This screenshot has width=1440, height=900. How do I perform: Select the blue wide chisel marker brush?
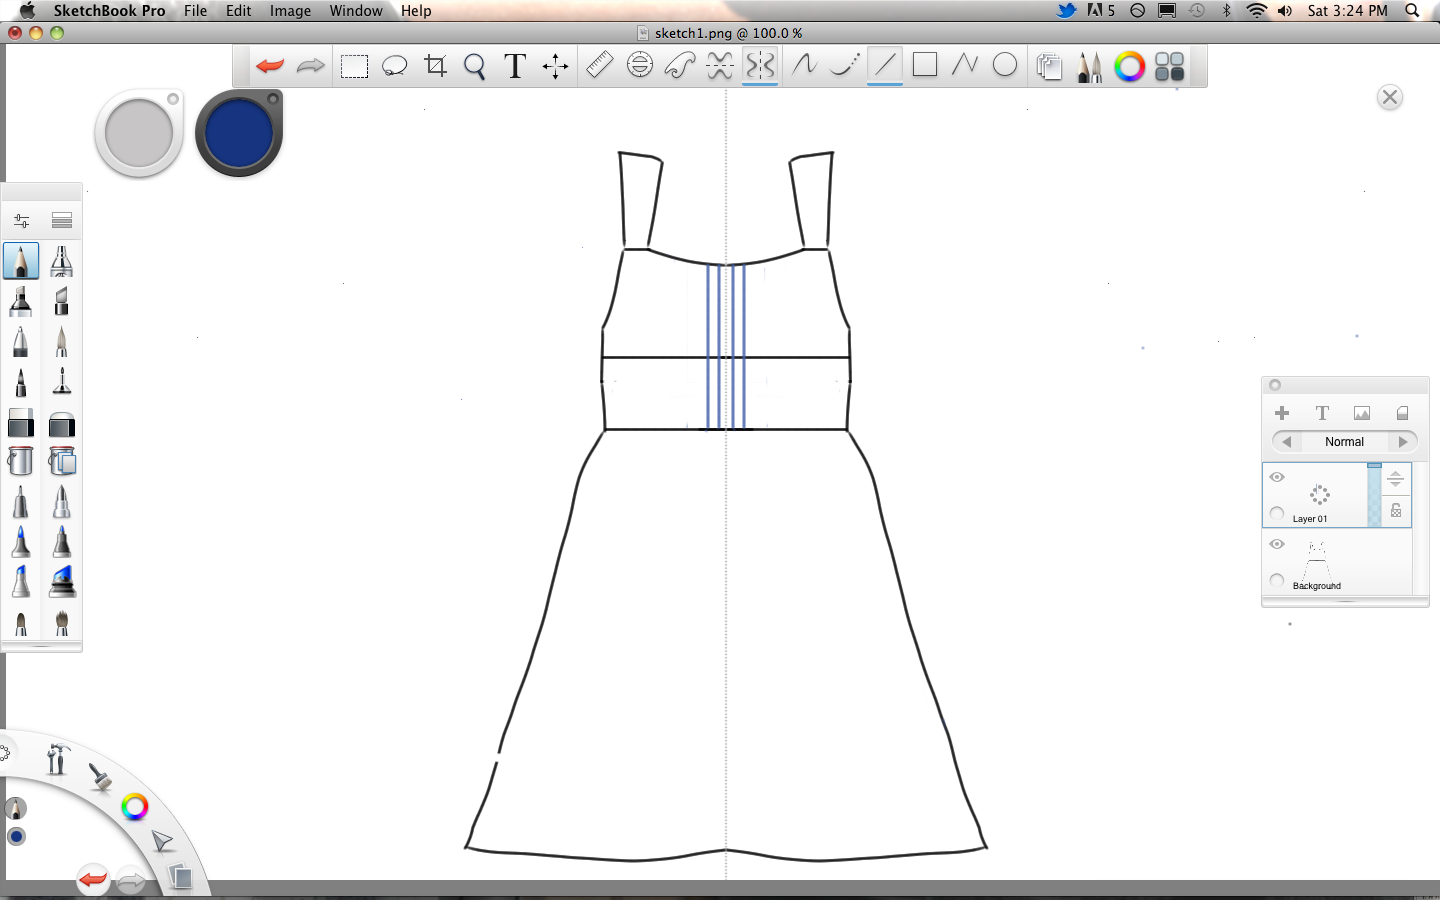coord(62,581)
